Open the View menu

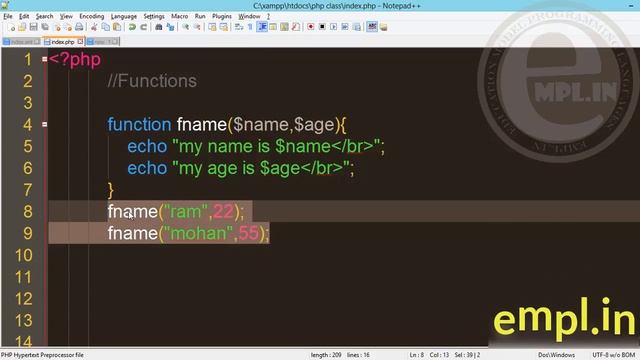(x=66, y=16)
